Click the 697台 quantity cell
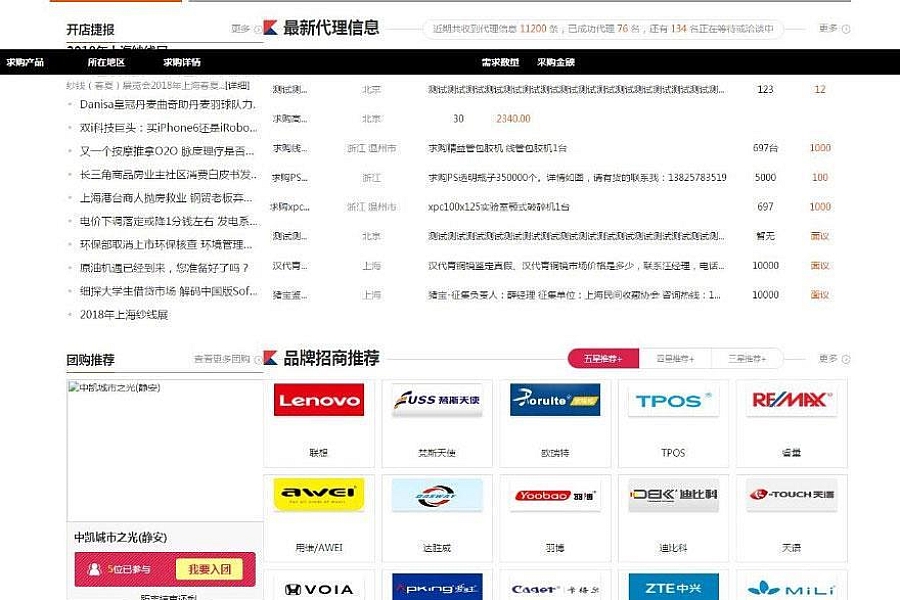 (x=766, y=148)
